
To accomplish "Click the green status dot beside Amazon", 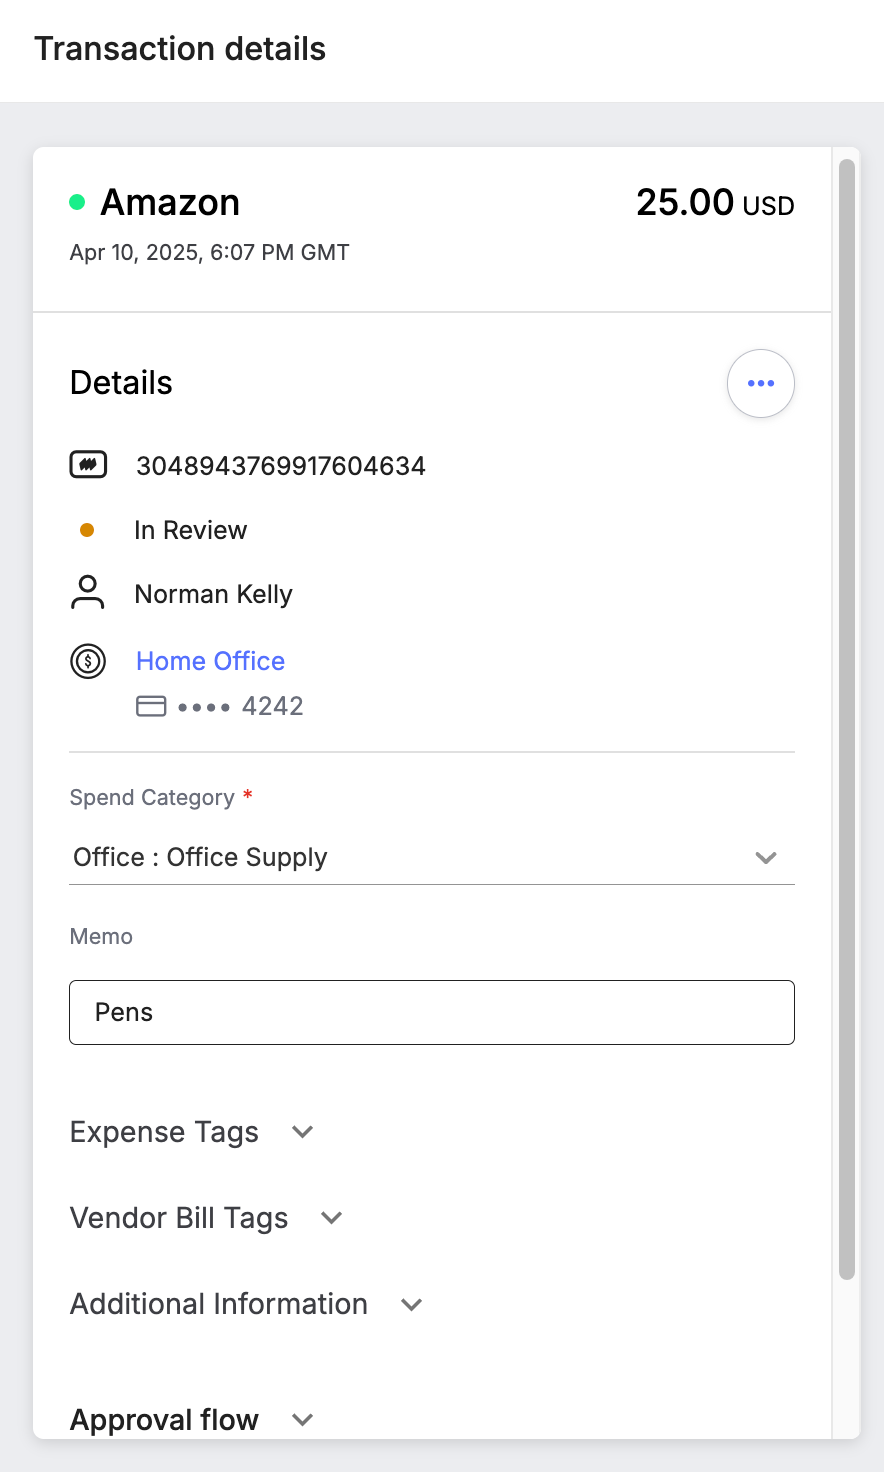I will coord(77,203).
